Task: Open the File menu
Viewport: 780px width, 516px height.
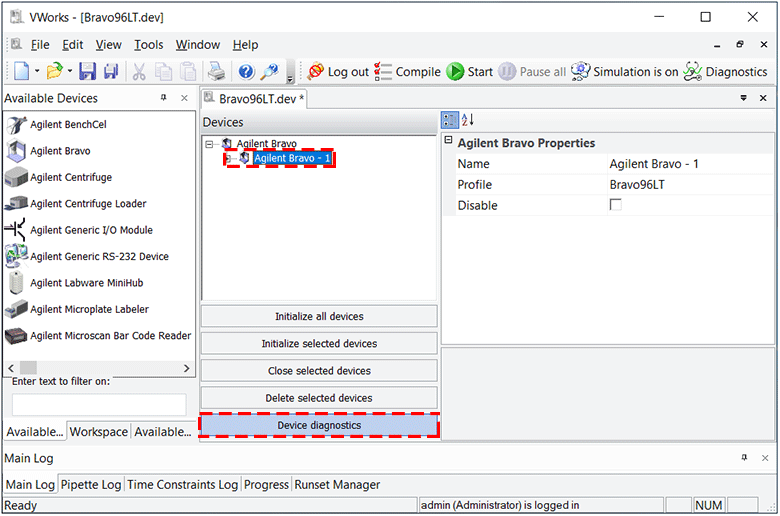Action: [40, 45]
